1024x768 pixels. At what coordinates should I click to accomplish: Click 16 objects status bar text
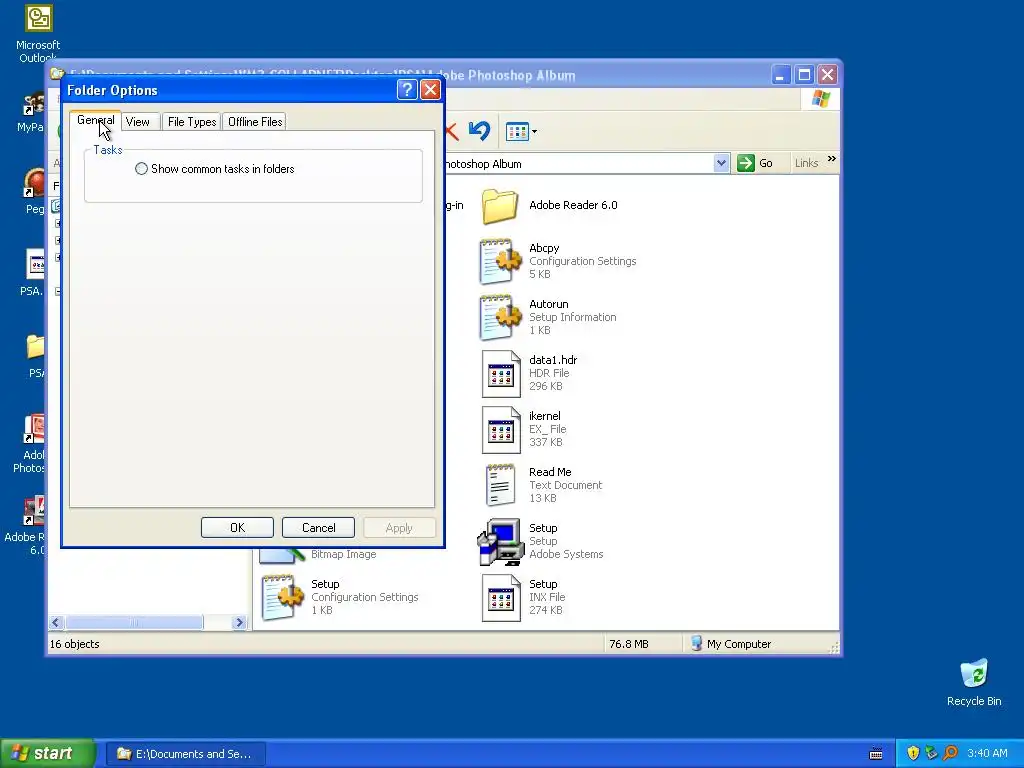click(x=74, y=644)
